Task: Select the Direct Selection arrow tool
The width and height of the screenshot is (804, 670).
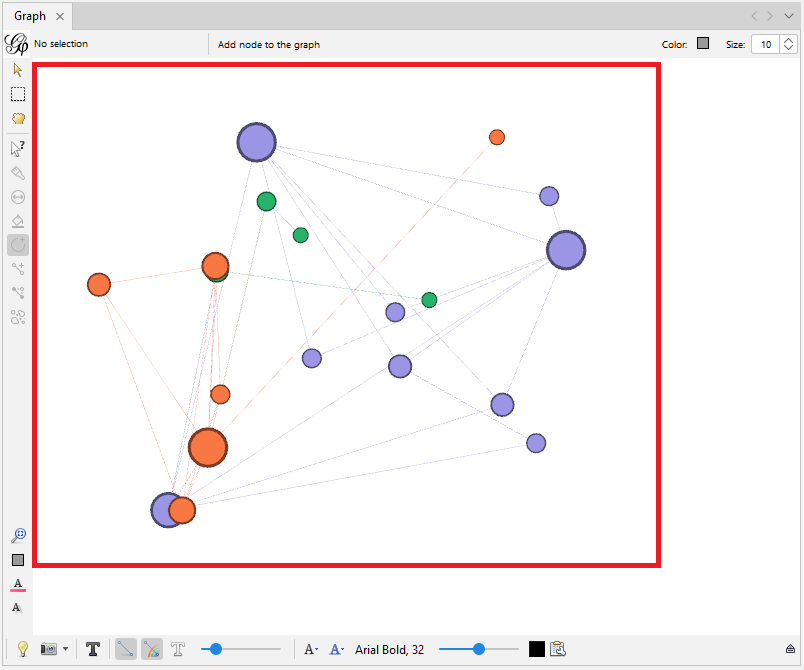Action: click(17, 70)
